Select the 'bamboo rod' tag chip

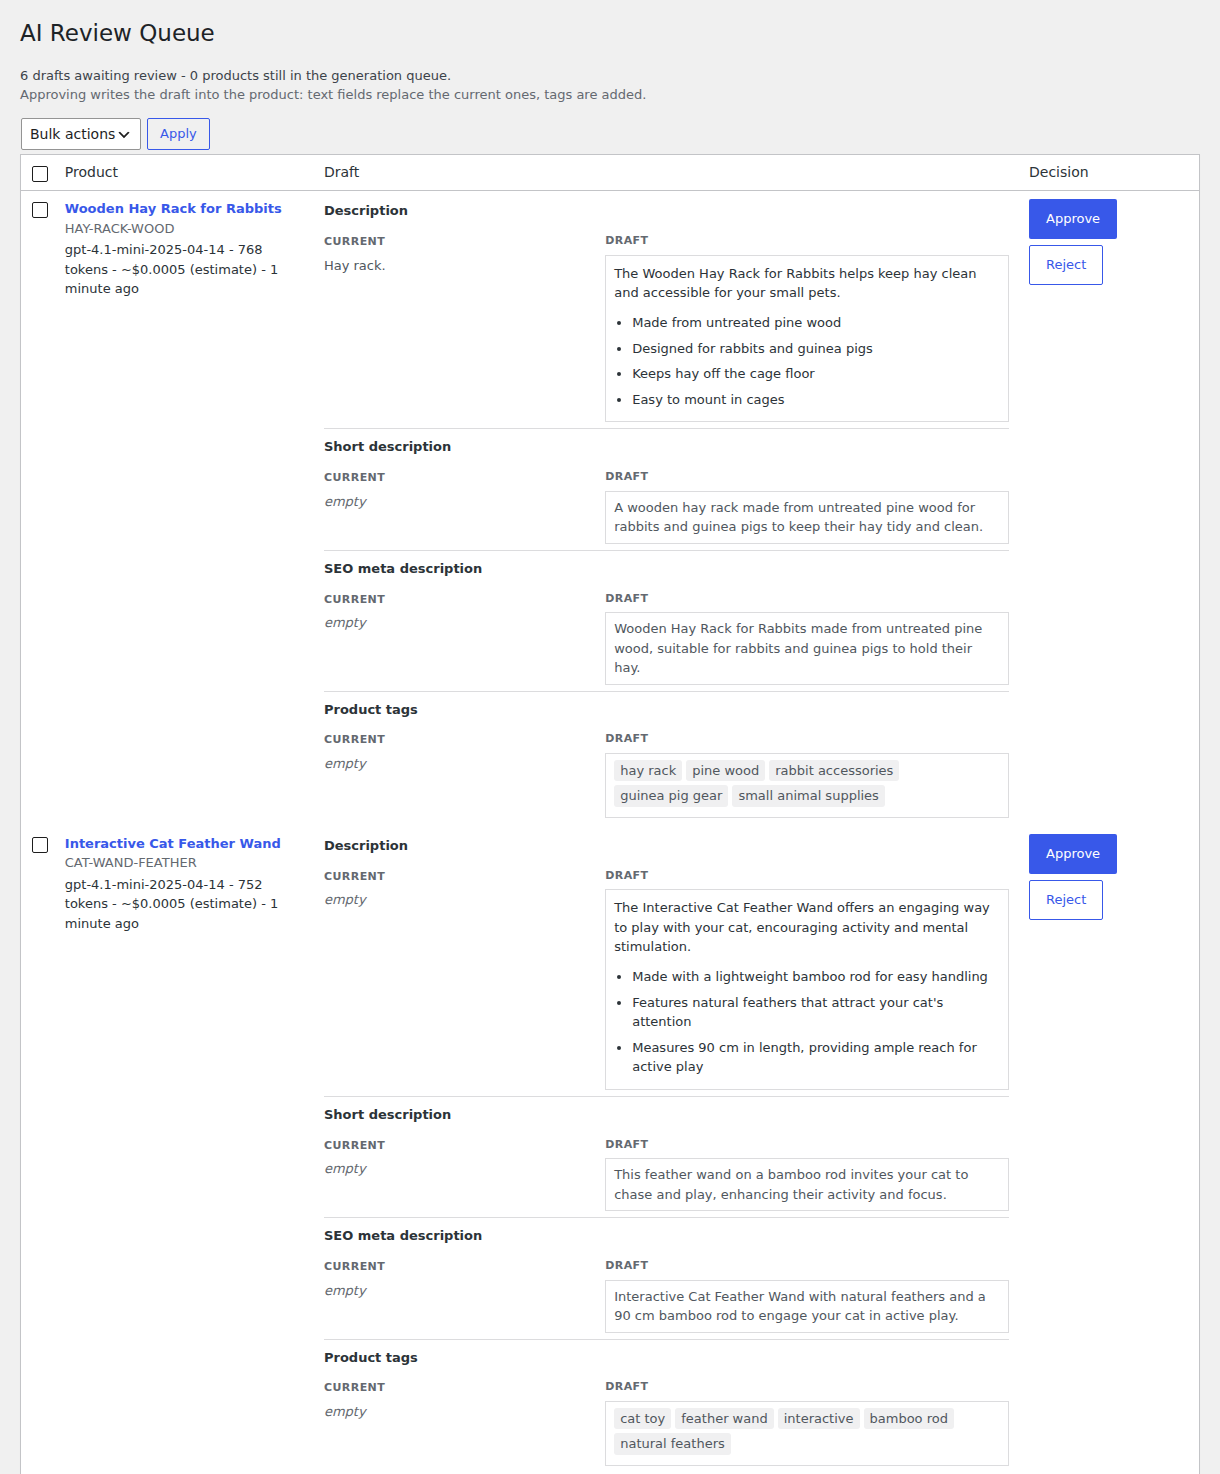908,1419
